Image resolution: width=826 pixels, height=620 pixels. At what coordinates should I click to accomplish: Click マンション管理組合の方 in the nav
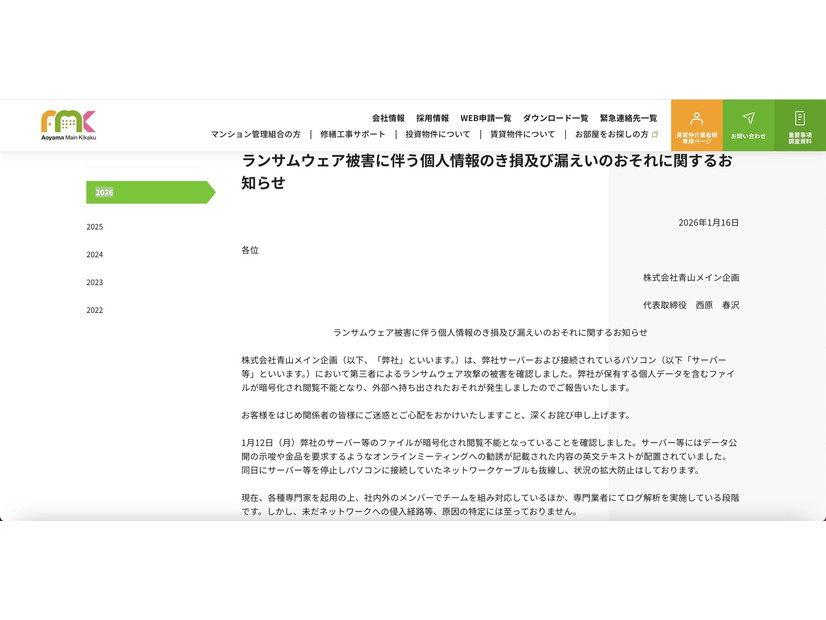pyautogui.click(x=258, y=134)
